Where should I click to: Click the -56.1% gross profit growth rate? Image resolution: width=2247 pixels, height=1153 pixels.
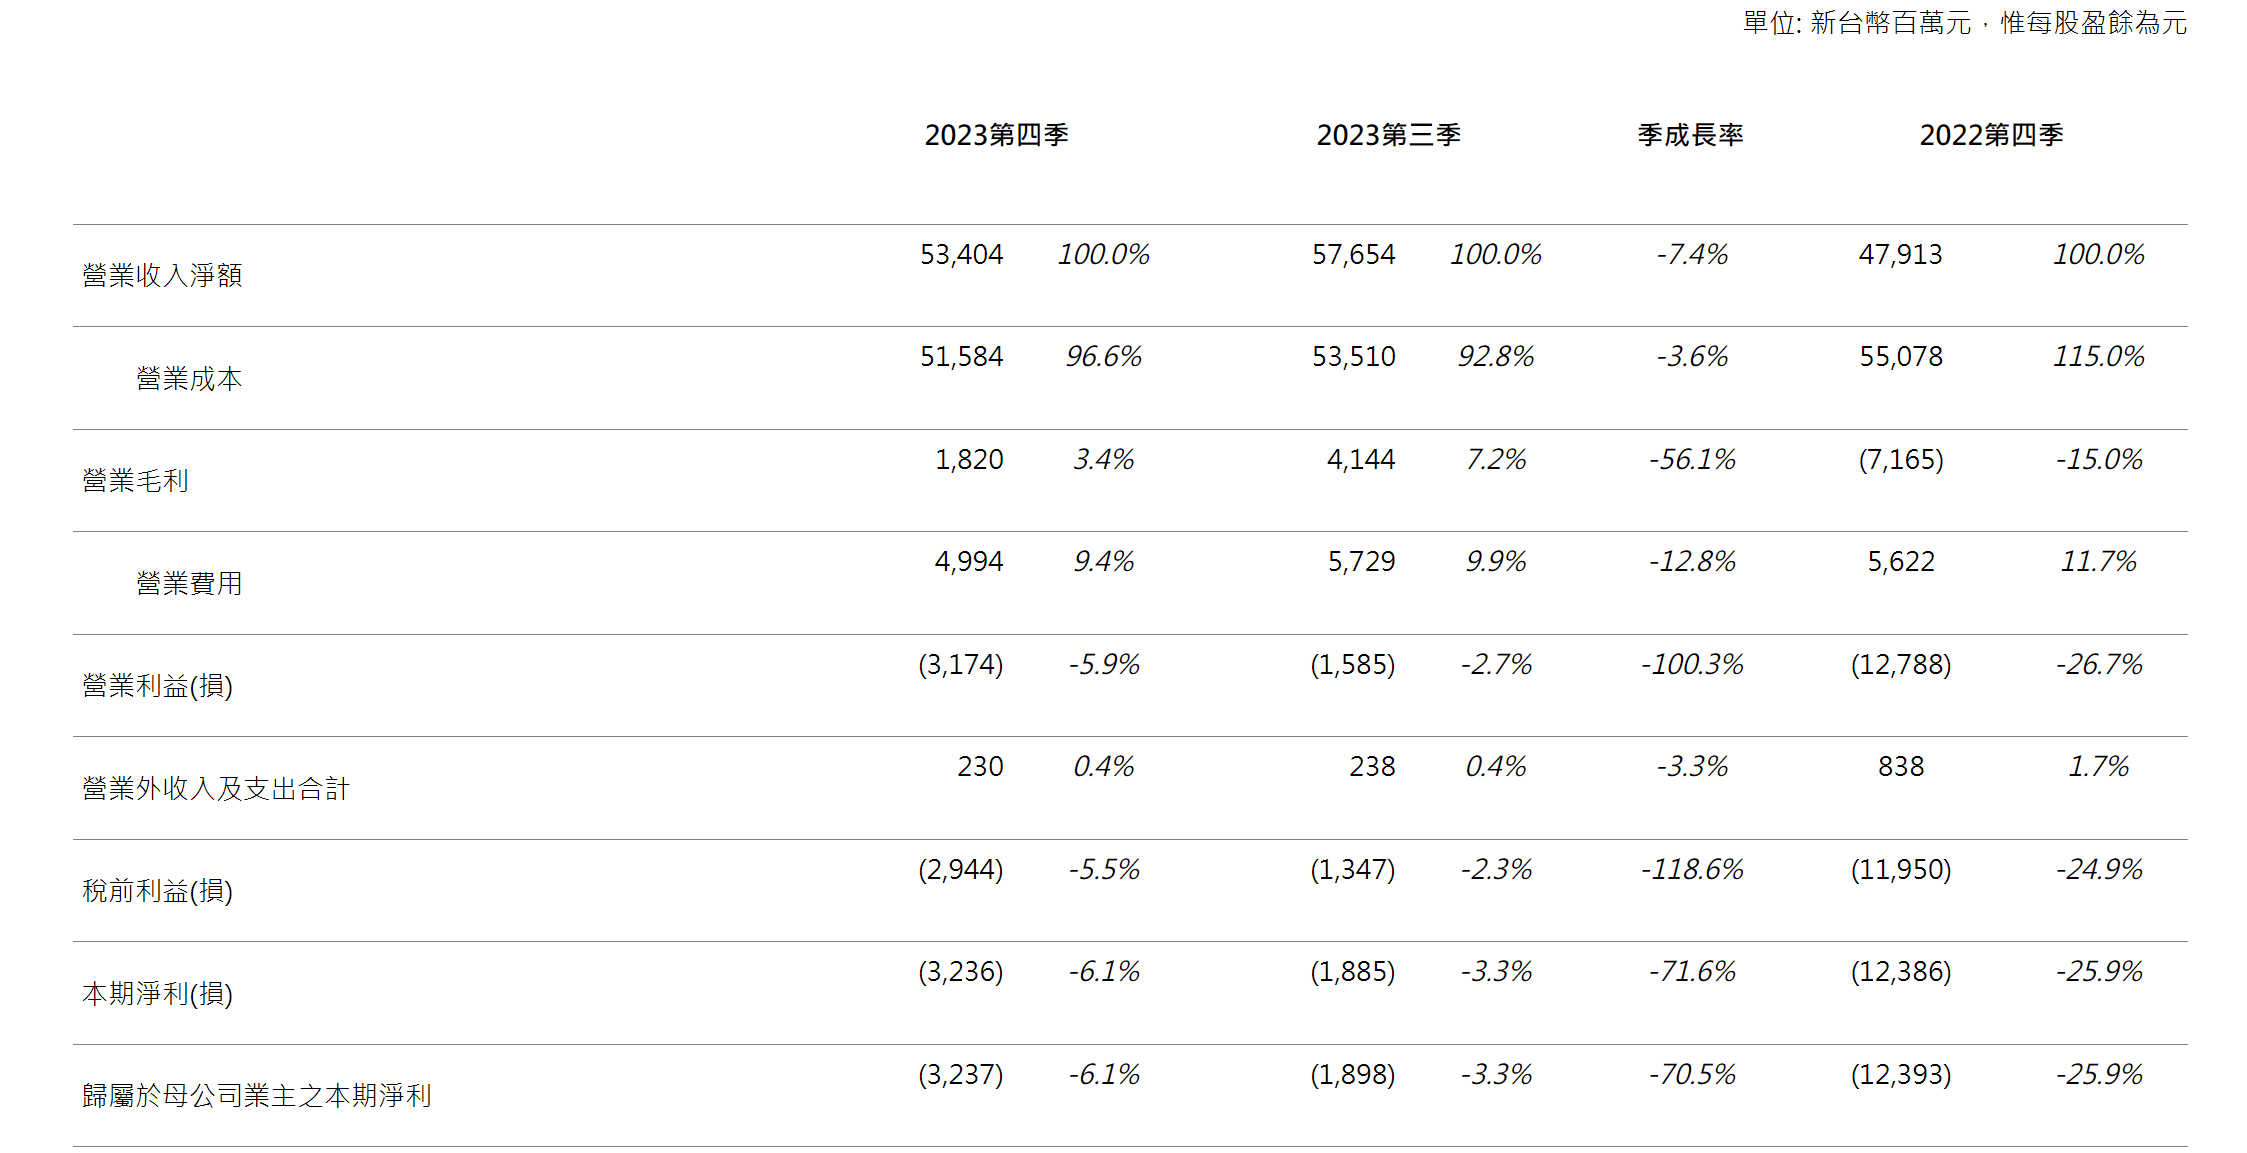[1692, 460]
